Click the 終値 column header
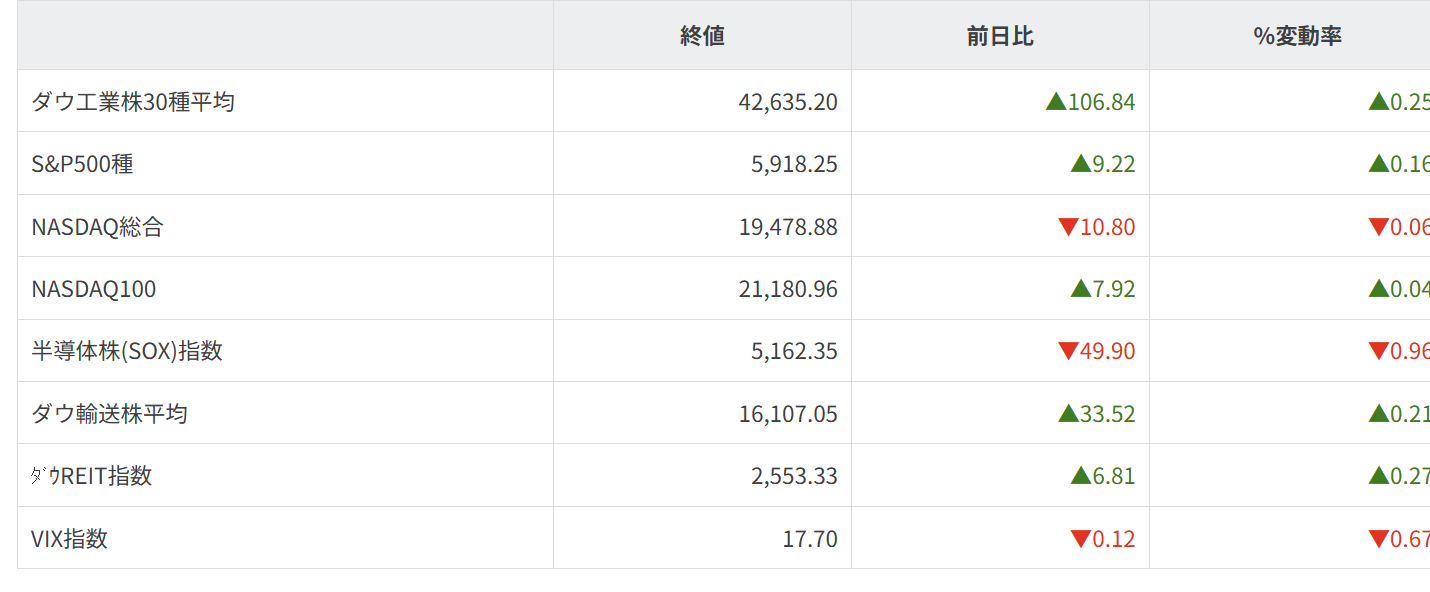The width and height of the screenshot is (1430, 592). click(x=702, y=36)
